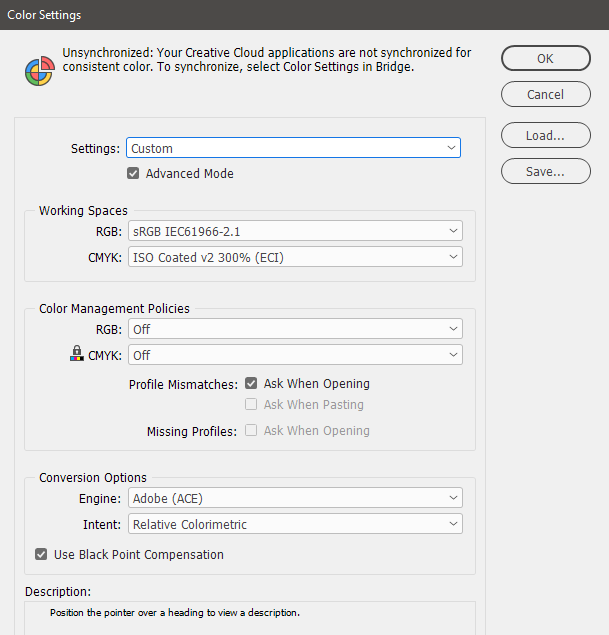Open the CMYK working space dropdown

[x=295, y=257]
